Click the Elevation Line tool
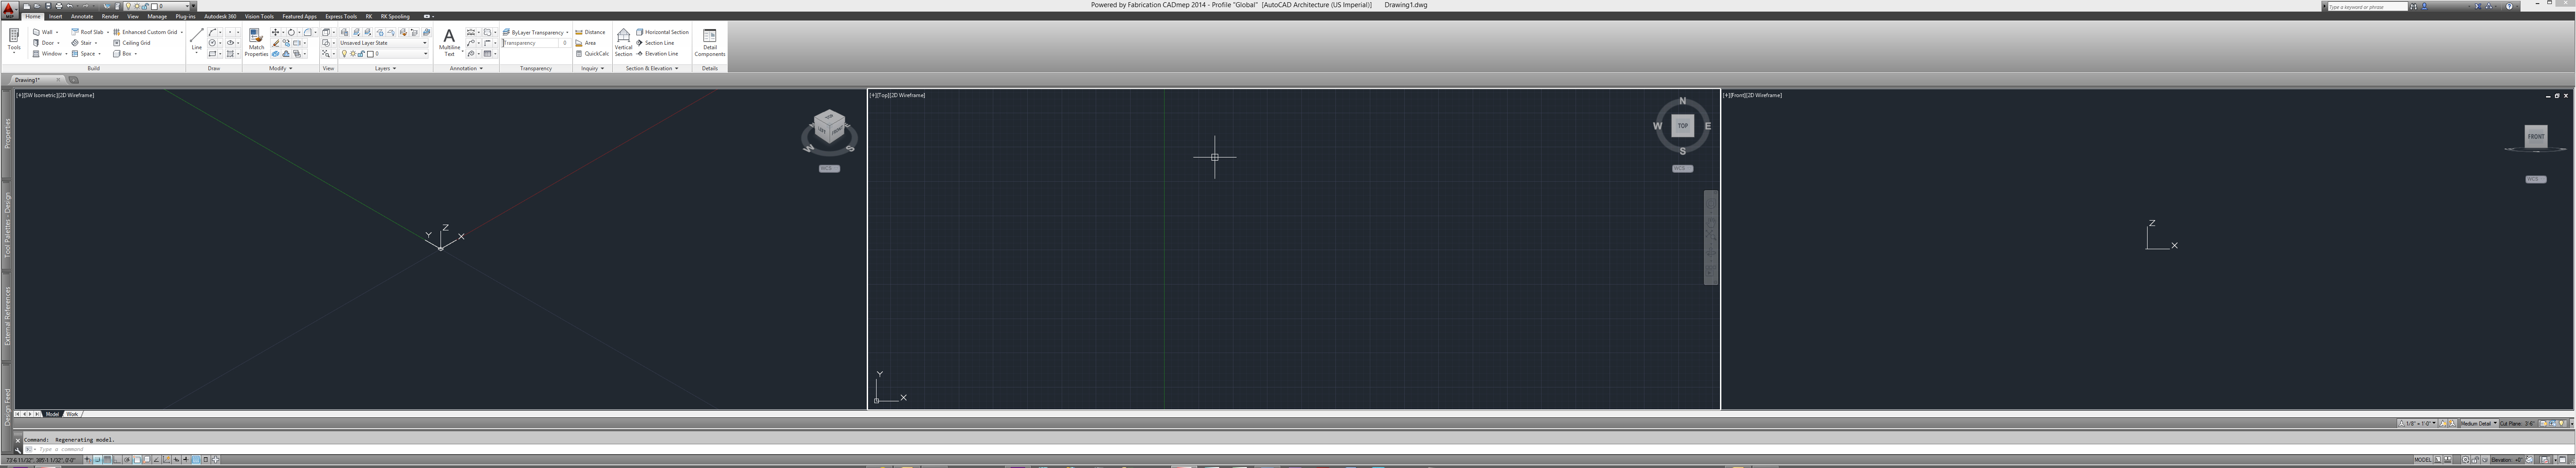This screenshot has width=2576, height=468. click(658, 54)
